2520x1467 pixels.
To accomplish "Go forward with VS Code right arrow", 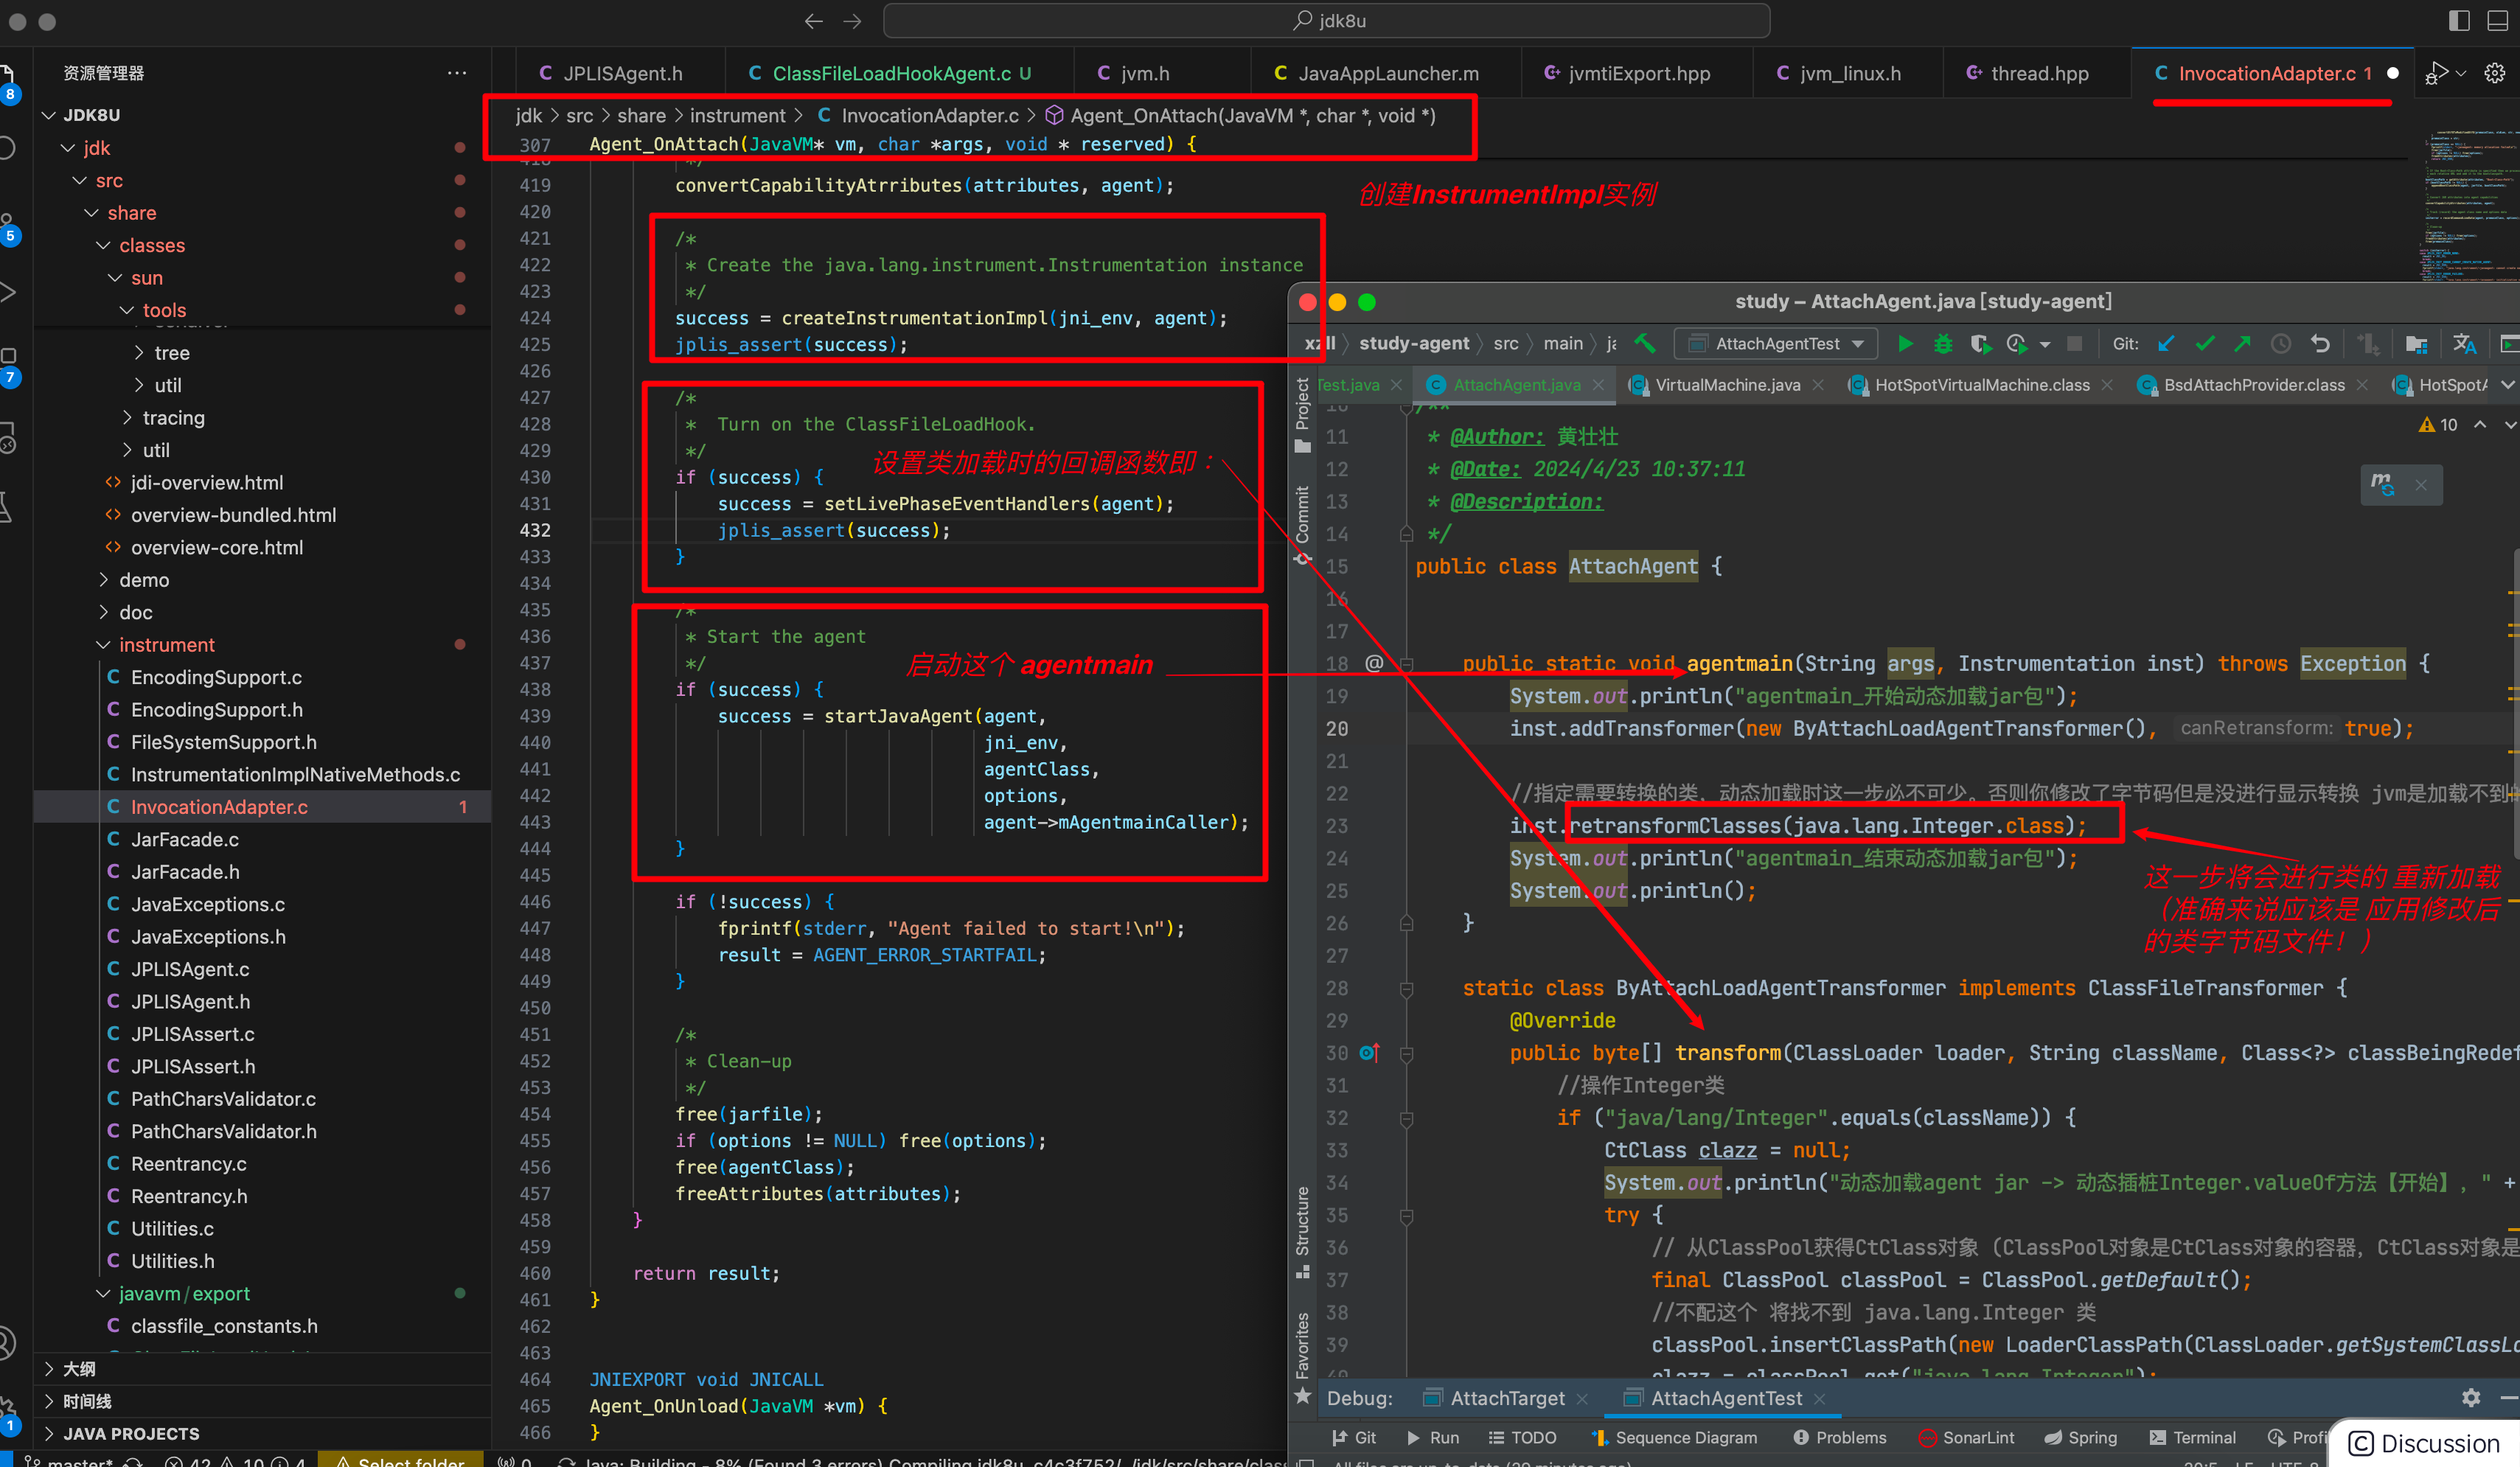I will 852,21.
